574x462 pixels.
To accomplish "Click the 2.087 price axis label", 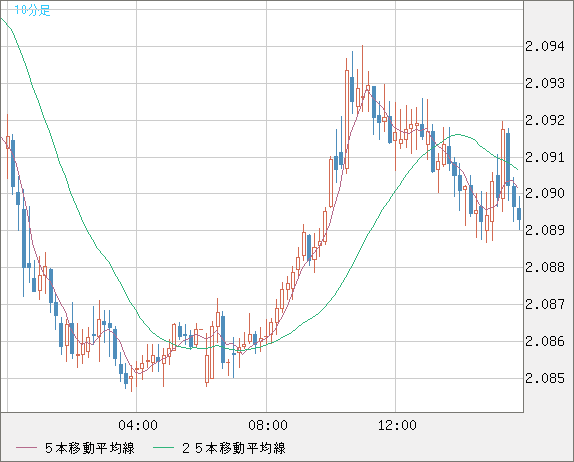I will (545, 304).
